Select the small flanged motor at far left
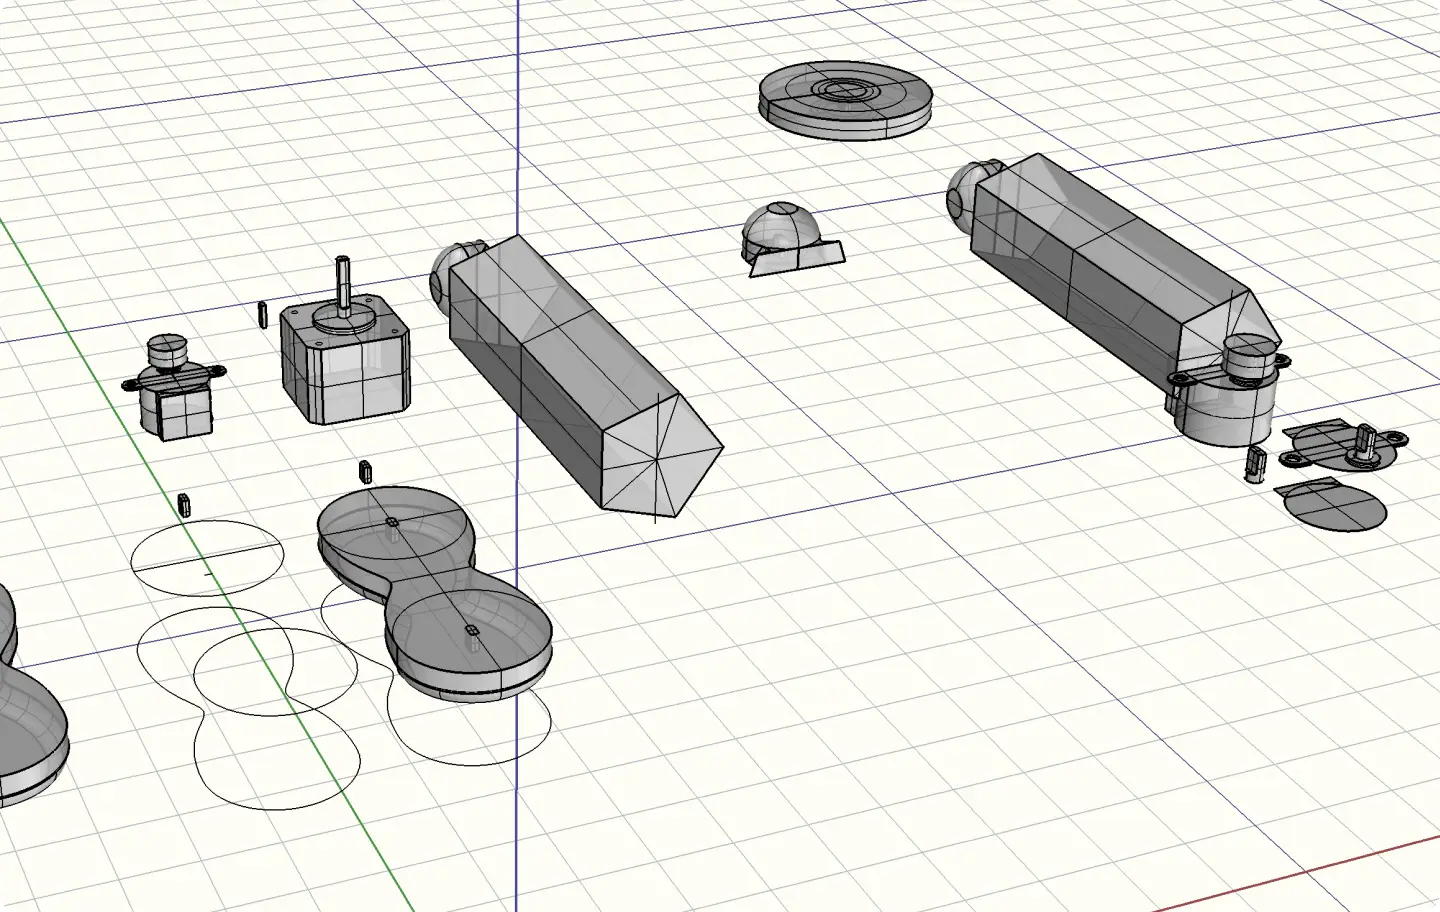This screenshot has width=1440, height=912. click(x=175, y=388)
